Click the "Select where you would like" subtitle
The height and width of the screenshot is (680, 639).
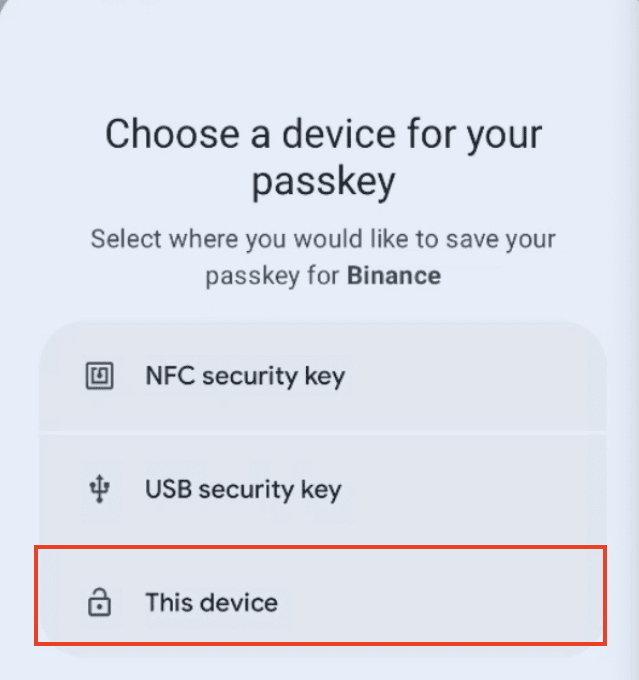point(323,257)
